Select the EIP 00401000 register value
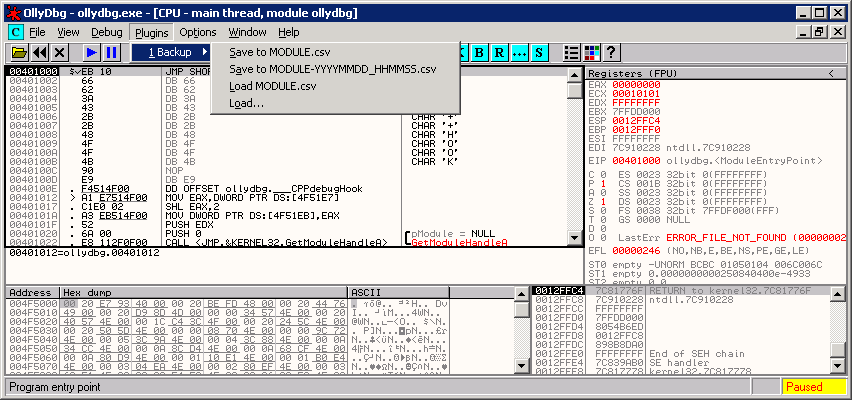This screenshot has height=400, width=852. point(636,161)
